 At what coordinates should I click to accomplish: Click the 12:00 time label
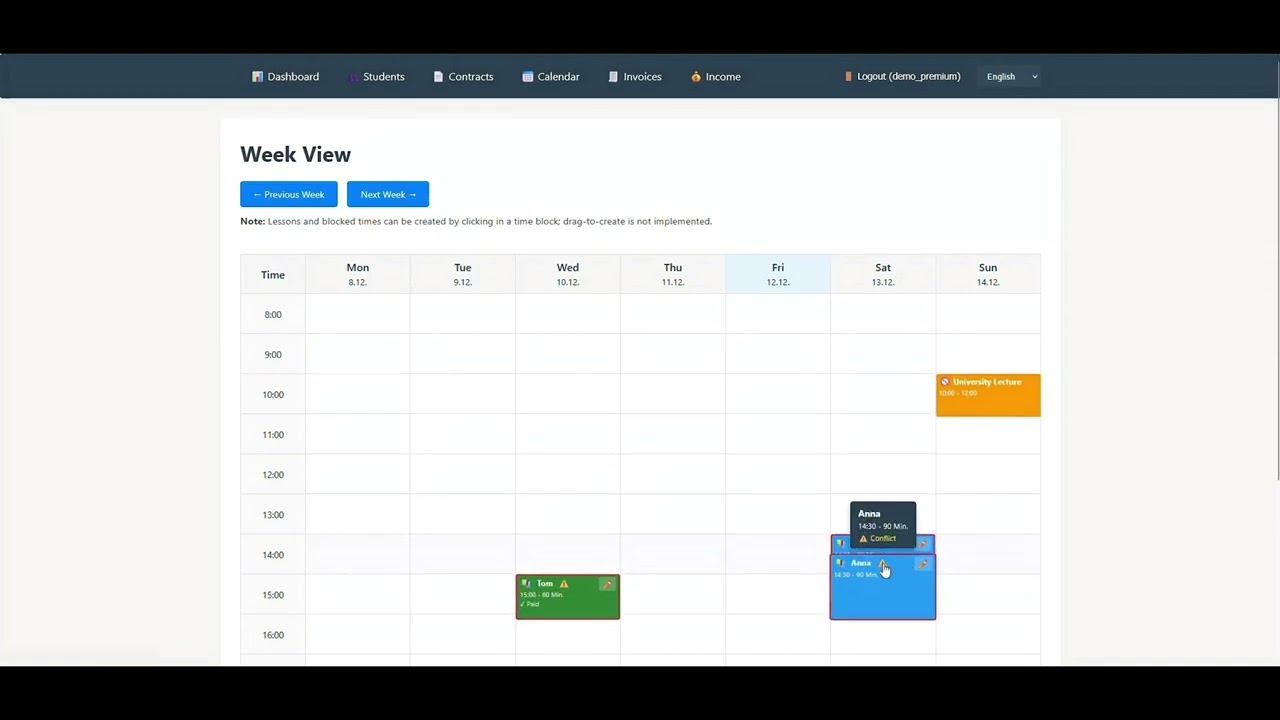coord(273,474)
